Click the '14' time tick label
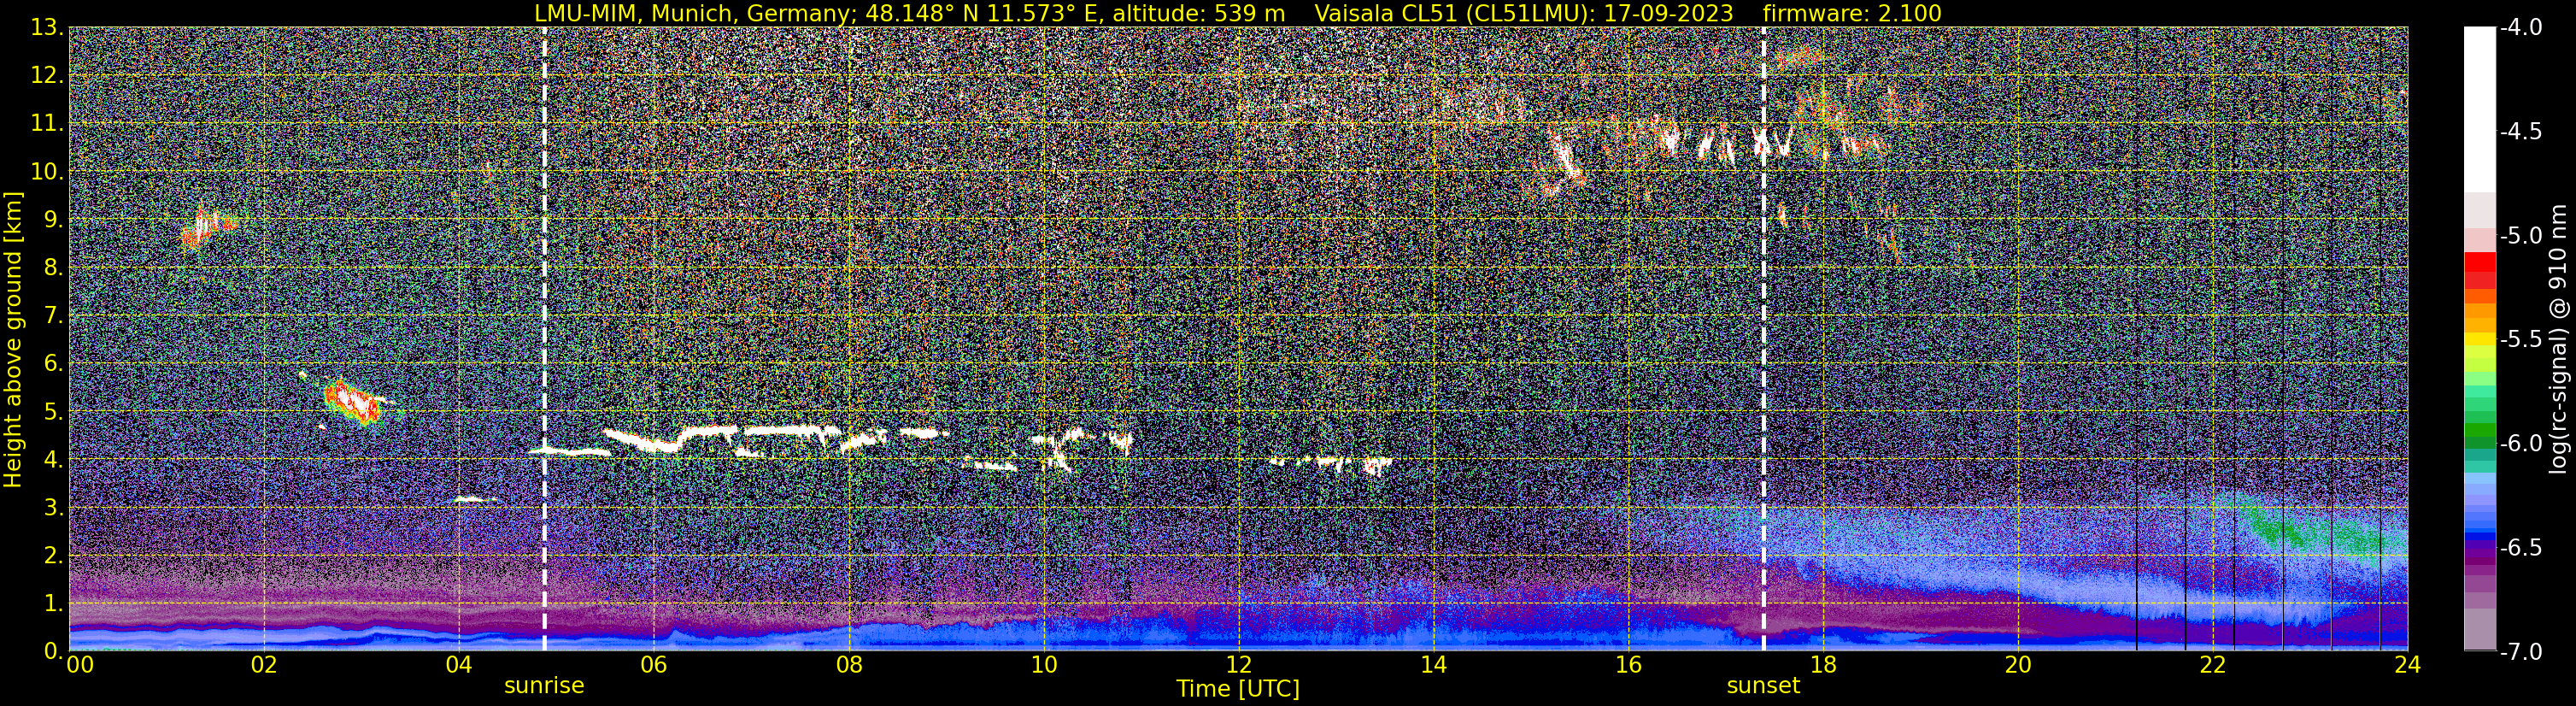The width and height of the screenshot is (2576, 706). 1433,666
